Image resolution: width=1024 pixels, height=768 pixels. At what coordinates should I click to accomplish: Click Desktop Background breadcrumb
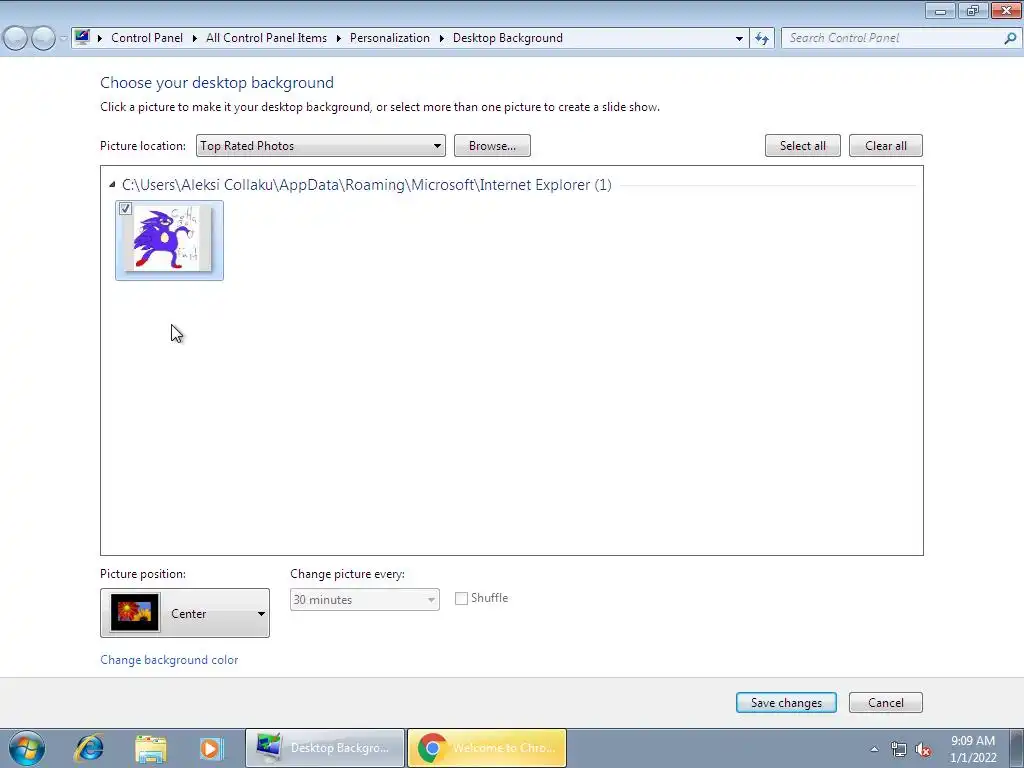pyautogui.click(x=507, y=38)
